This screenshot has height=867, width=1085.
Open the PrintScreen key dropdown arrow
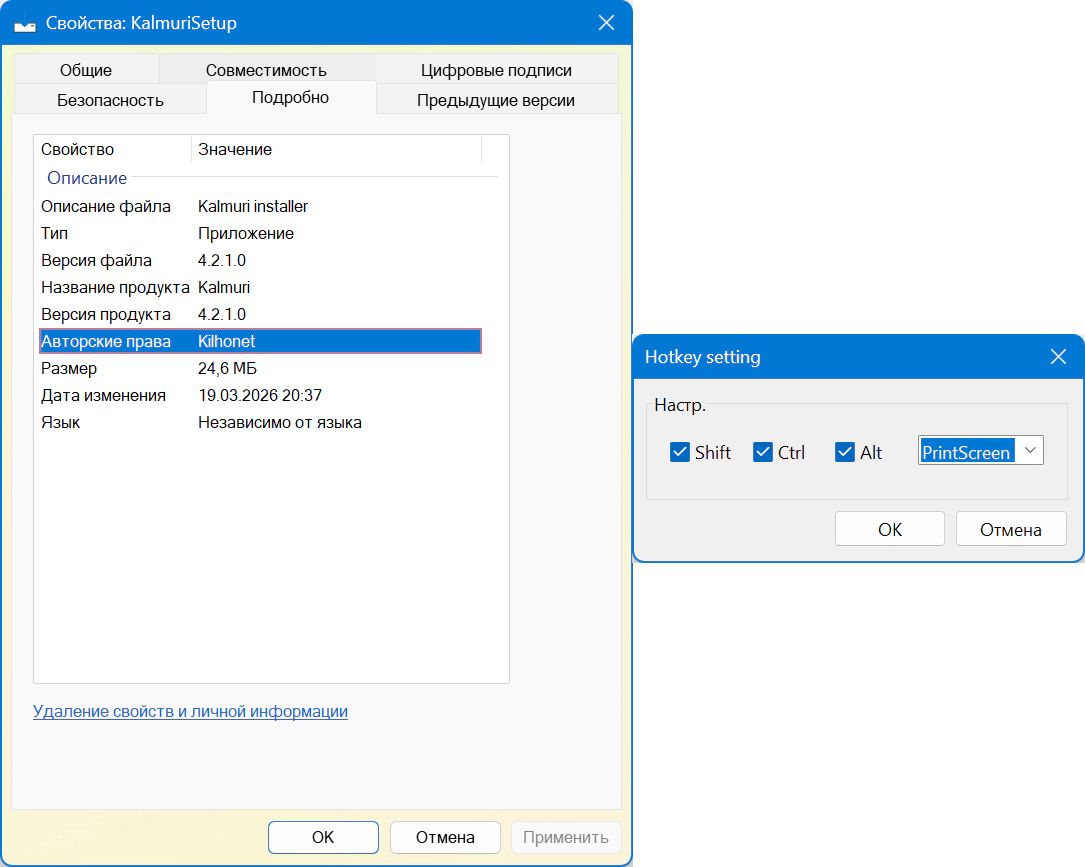[x=1030, y=451]
